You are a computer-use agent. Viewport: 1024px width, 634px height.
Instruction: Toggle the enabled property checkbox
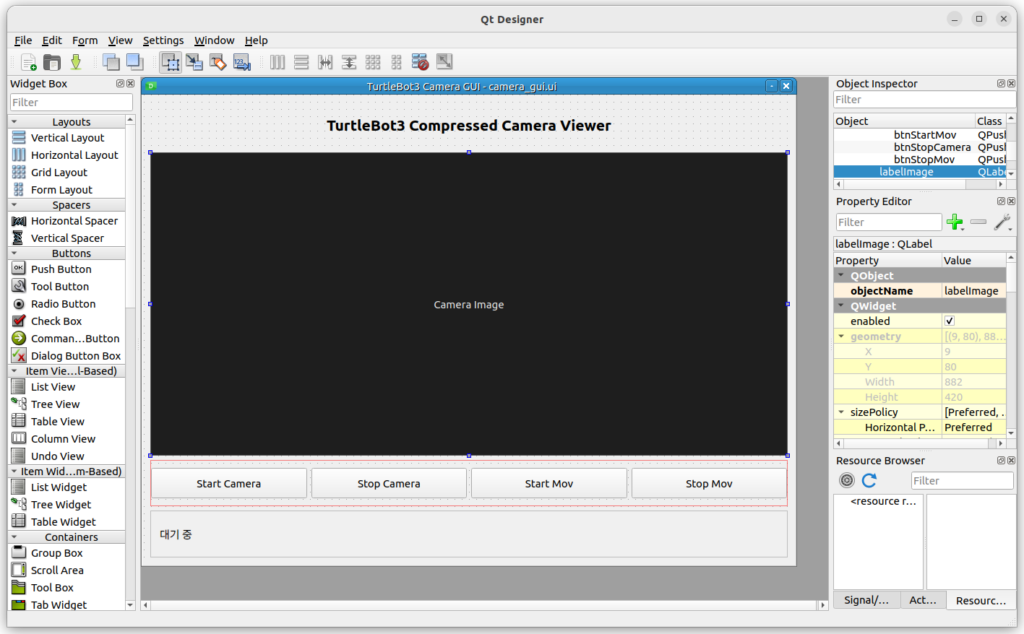coord(950,321)
